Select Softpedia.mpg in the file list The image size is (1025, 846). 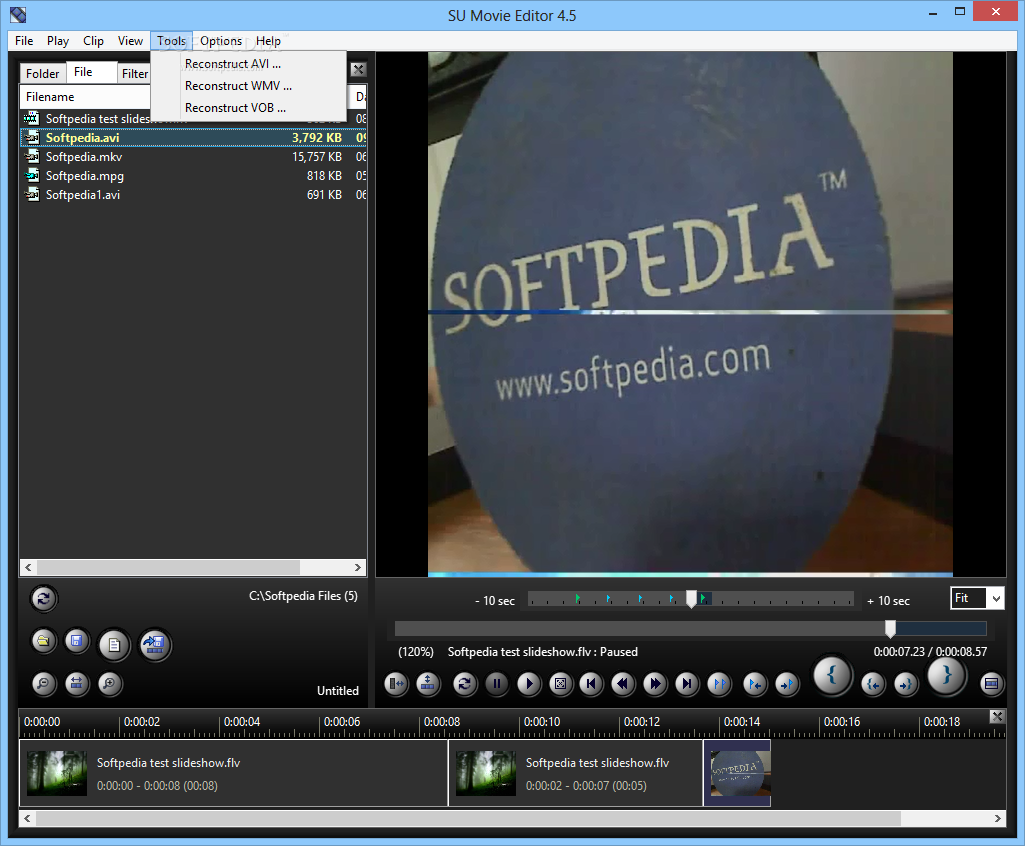point(193,175)
